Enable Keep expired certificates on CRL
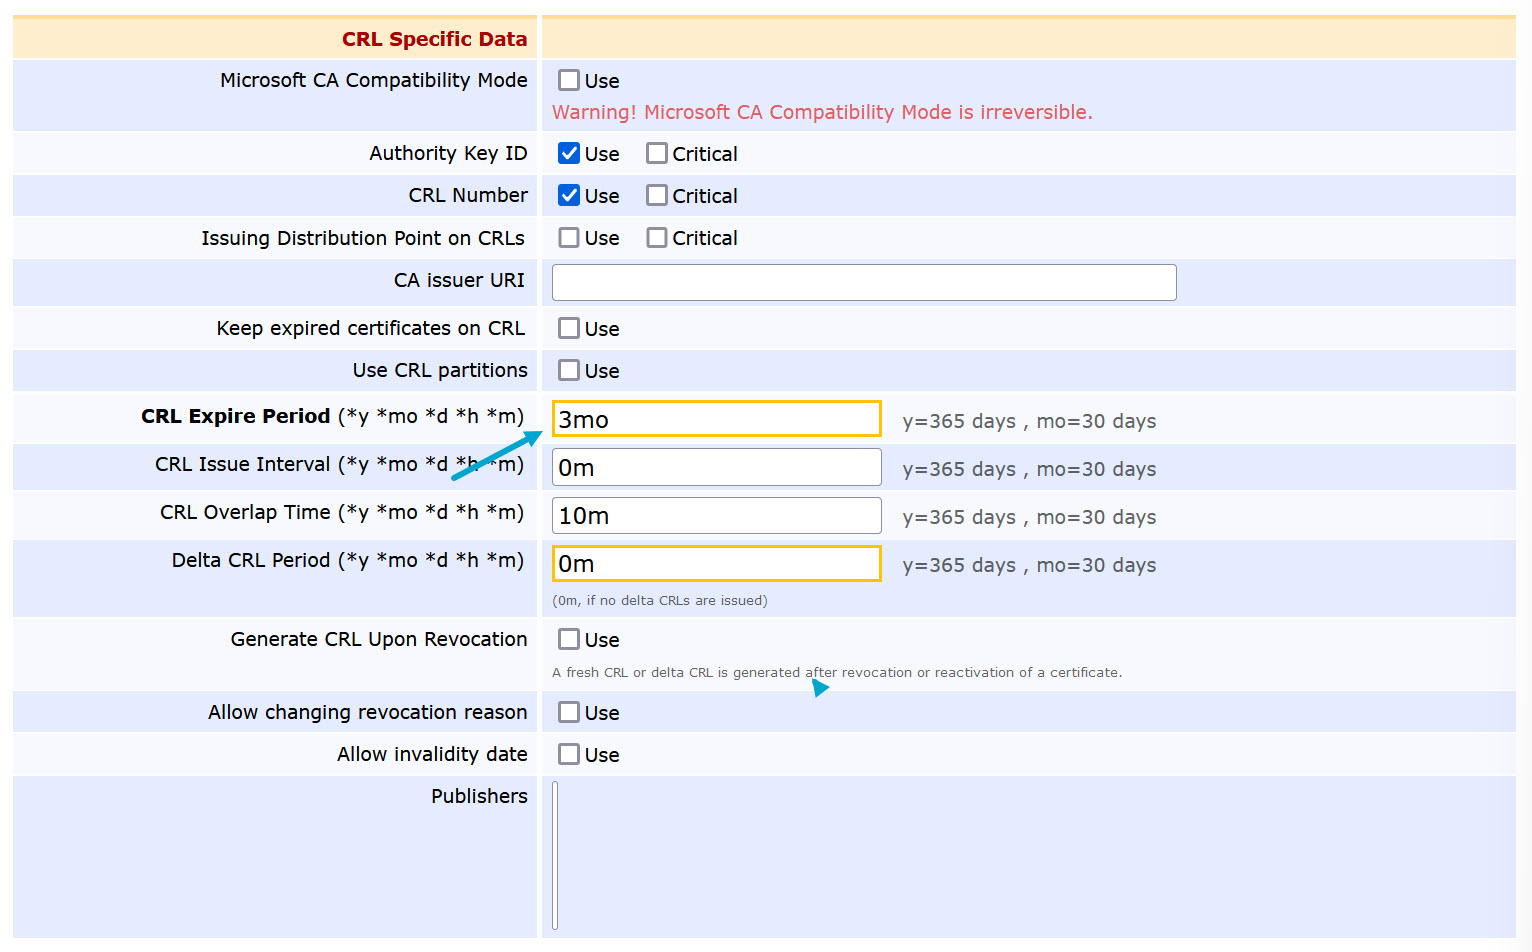The height and width of the screenshot is (952, 1532). pyautogui.click(x=569, y=328)
